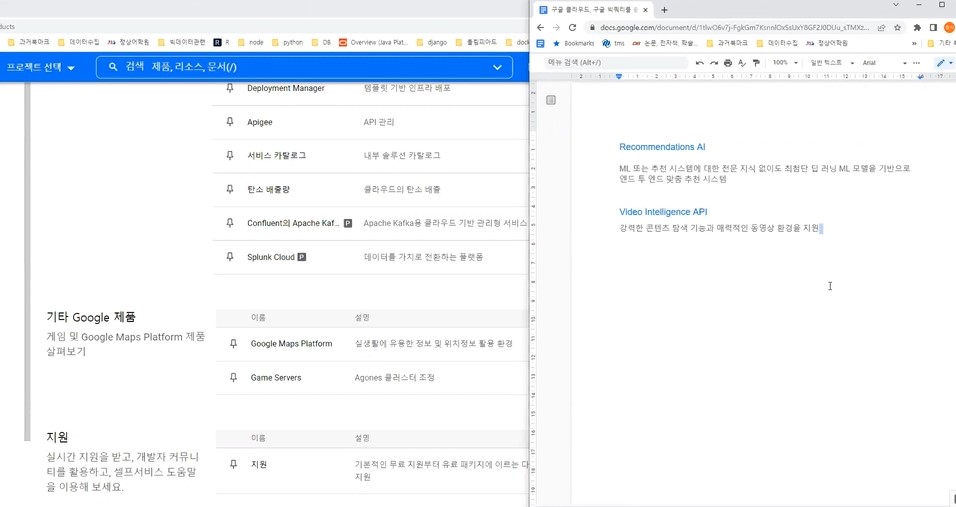Image resolution: width=956 pixels, height=507 pixels.
Task: Show hidden bookmarks overflow chevron
Action: 914,43
